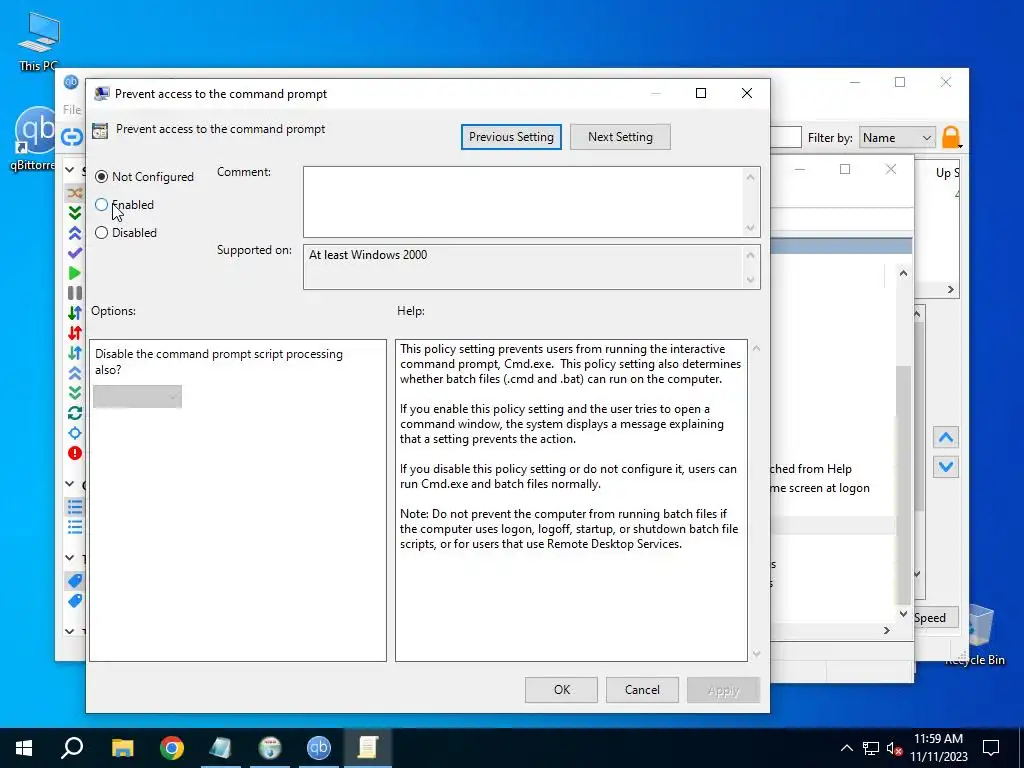Select the Checking refresh filter icon
Screen dimensions: 1024x768
tap(75, 413)
